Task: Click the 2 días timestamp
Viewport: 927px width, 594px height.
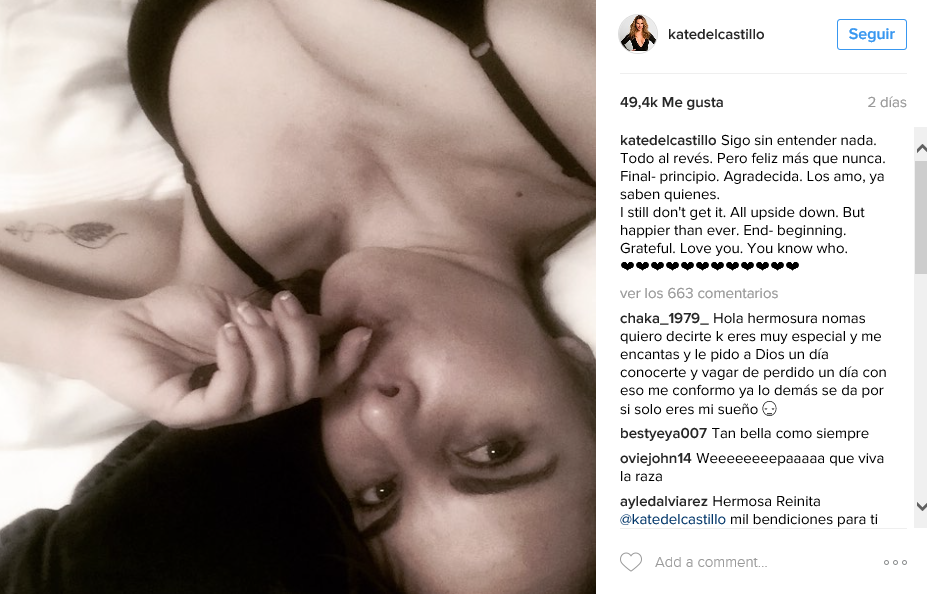Action: (887, 102)
